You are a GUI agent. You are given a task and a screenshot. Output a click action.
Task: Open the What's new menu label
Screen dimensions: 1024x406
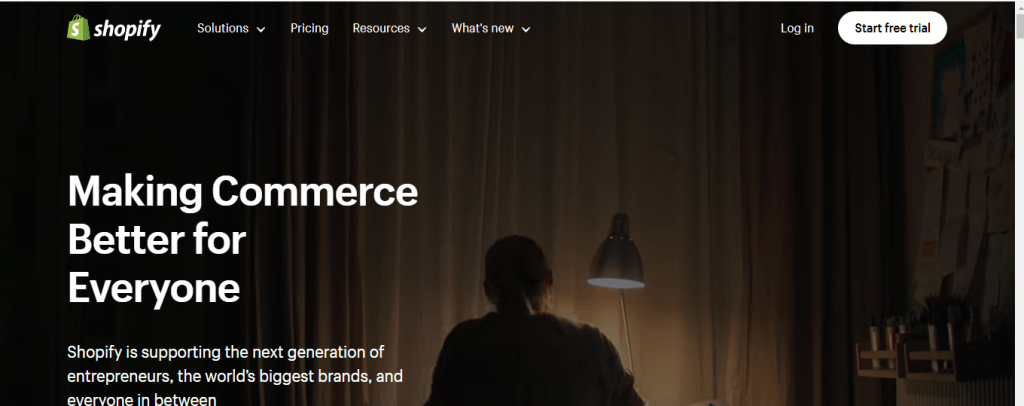[x=483, y=28]
